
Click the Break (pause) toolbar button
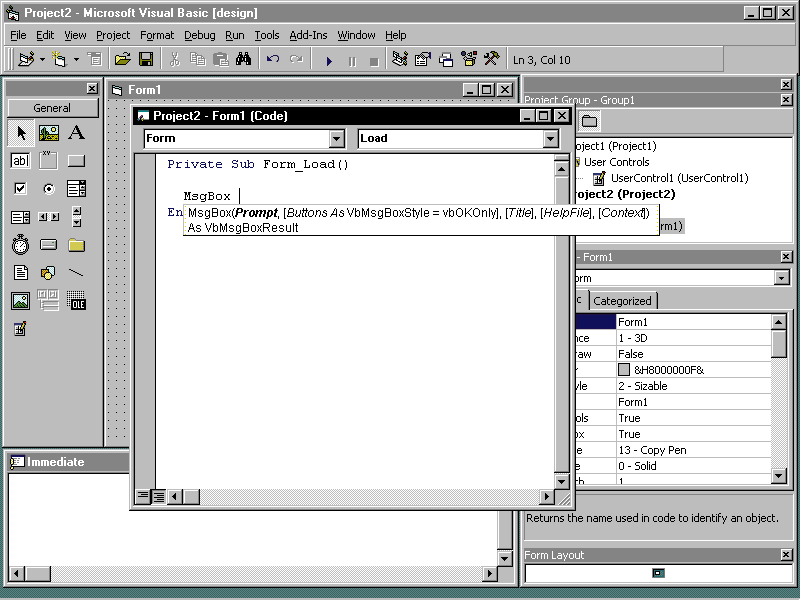(x=352, y=61)
